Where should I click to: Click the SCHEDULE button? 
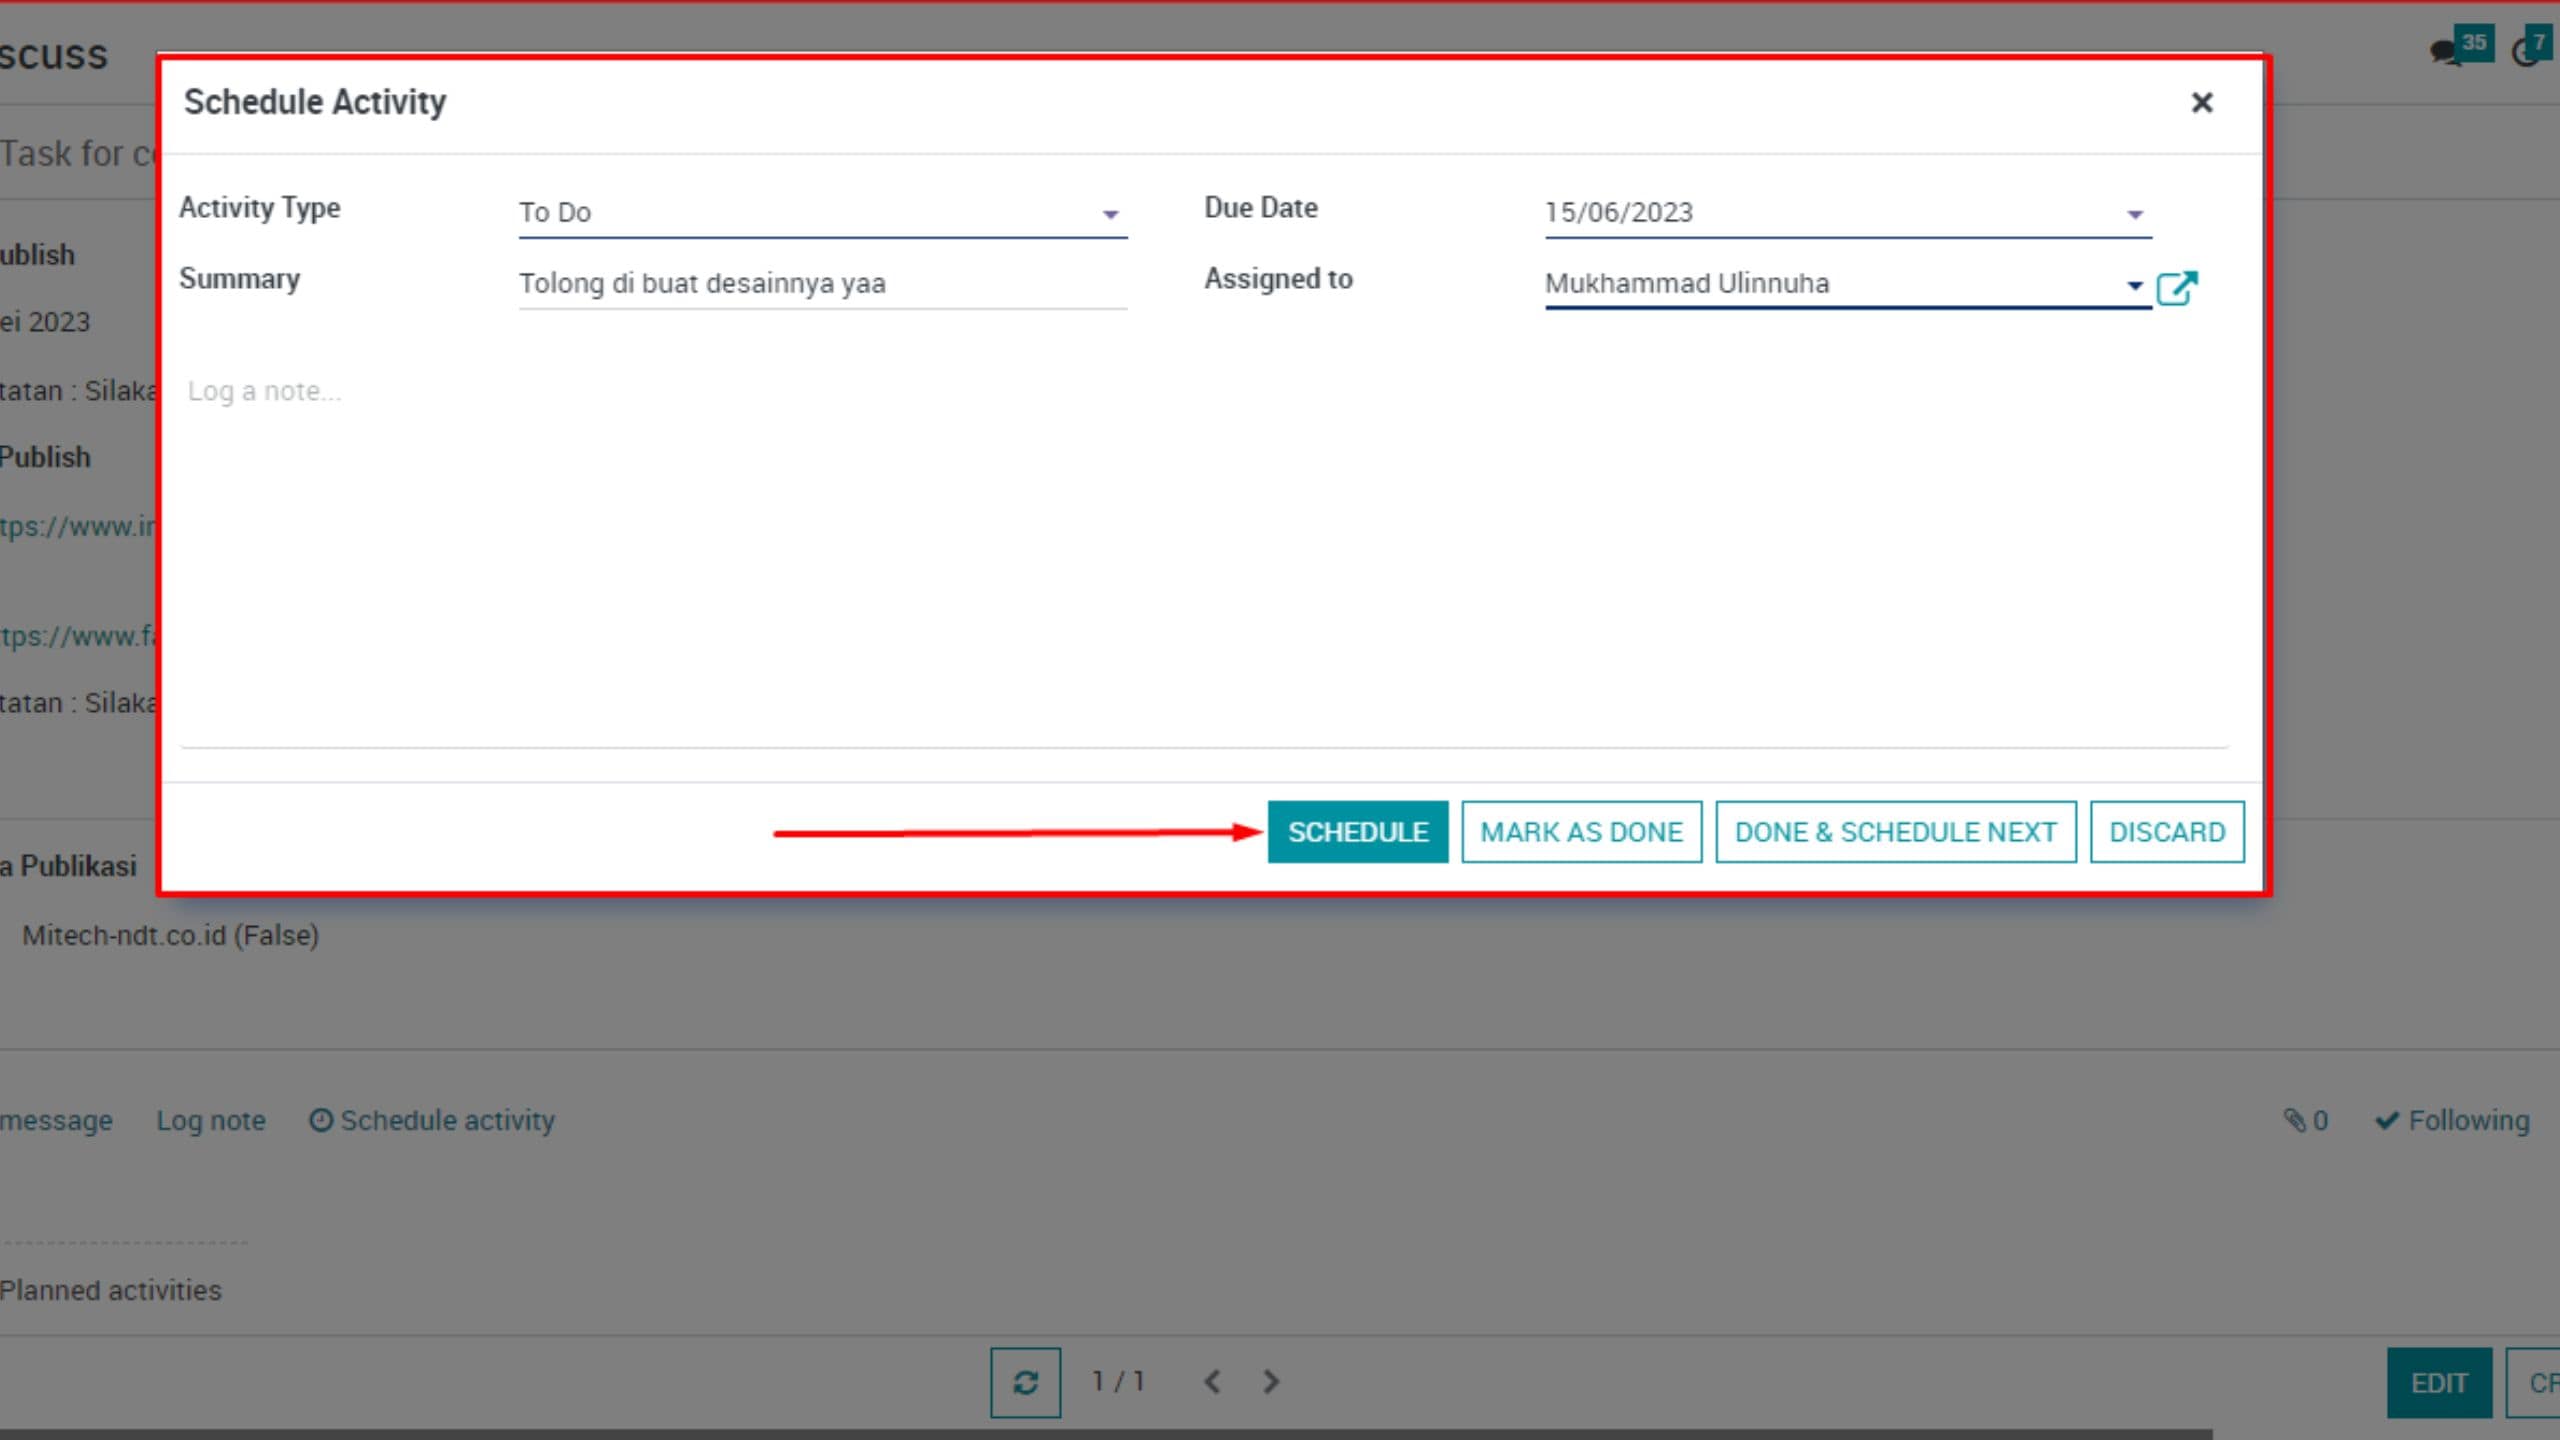[1357, 832]
